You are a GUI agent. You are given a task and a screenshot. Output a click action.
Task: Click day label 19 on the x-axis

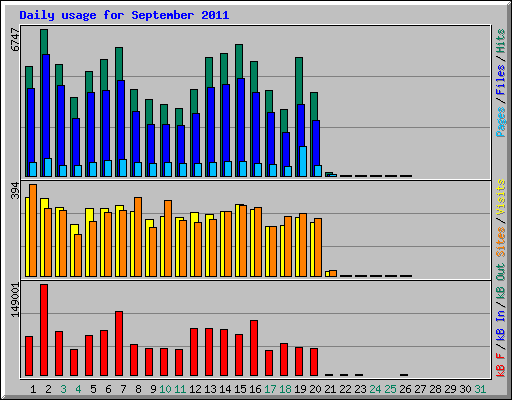coord(300,389)
